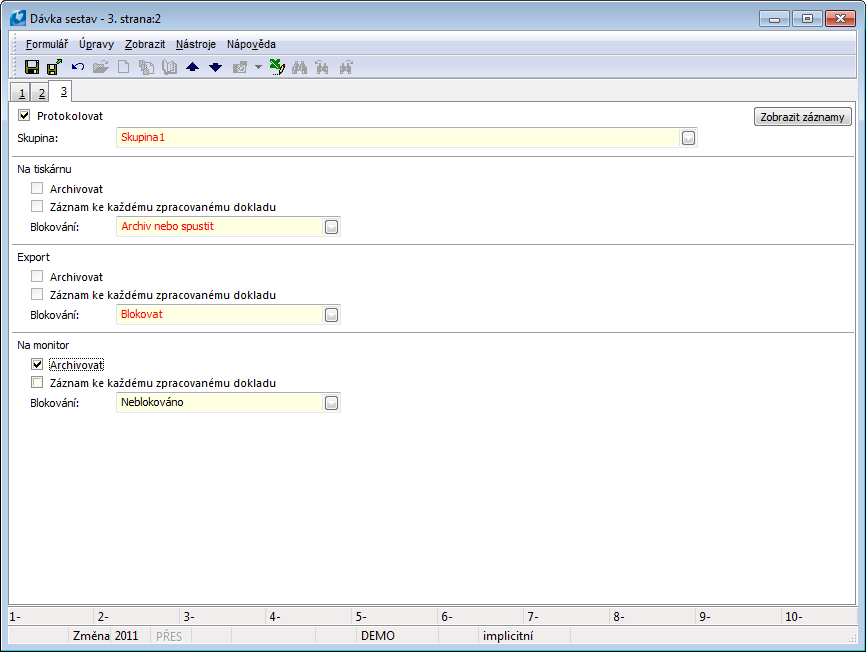Open the Nápověda menu
Viewport: 866px width, 652px height.
point(251,44)
